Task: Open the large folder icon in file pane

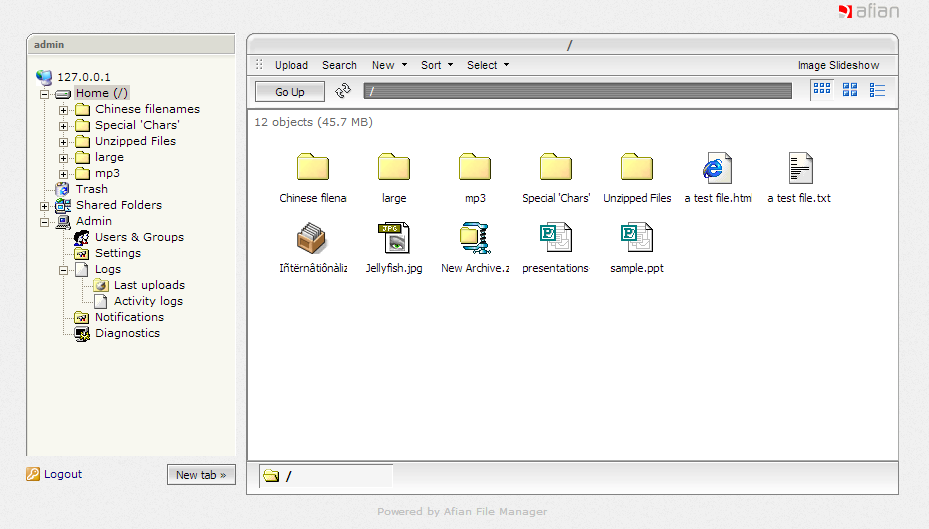Action: pos(394,166)
